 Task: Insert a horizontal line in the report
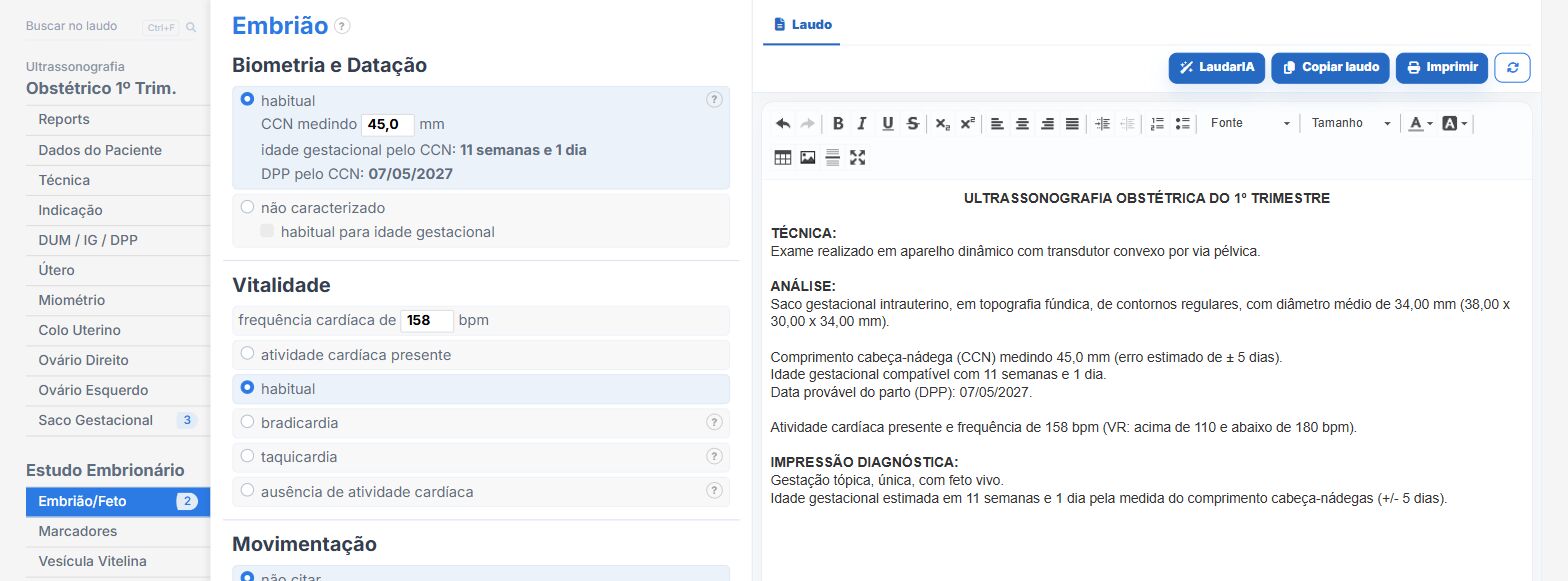832,157
